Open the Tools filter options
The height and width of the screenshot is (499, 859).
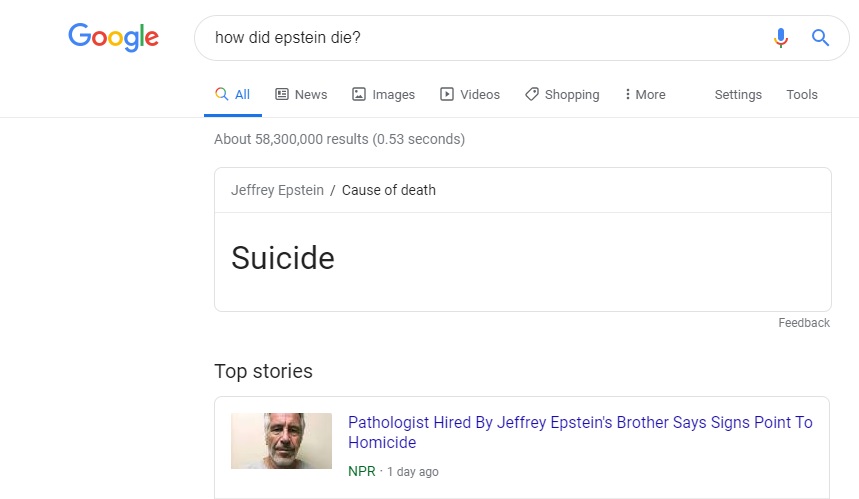(x=802, y=94)
